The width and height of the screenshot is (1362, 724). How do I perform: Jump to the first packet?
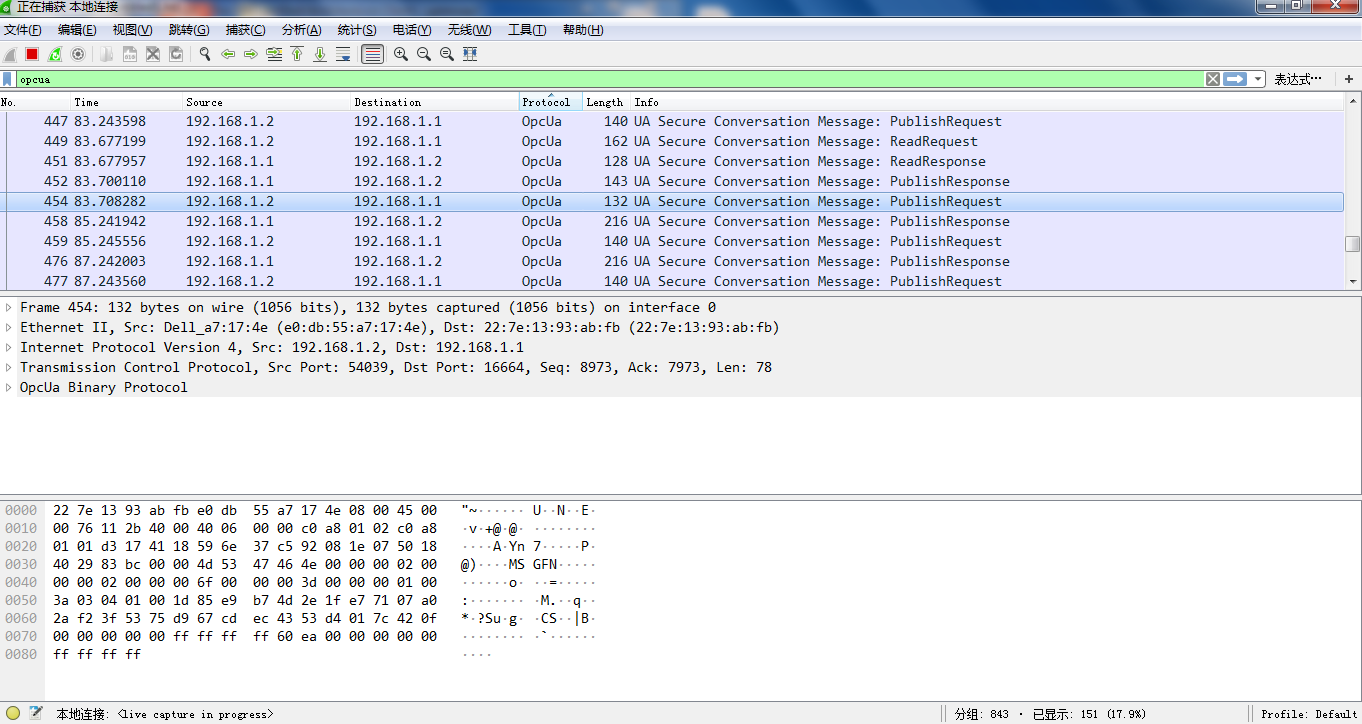click(x=297, y=54)
